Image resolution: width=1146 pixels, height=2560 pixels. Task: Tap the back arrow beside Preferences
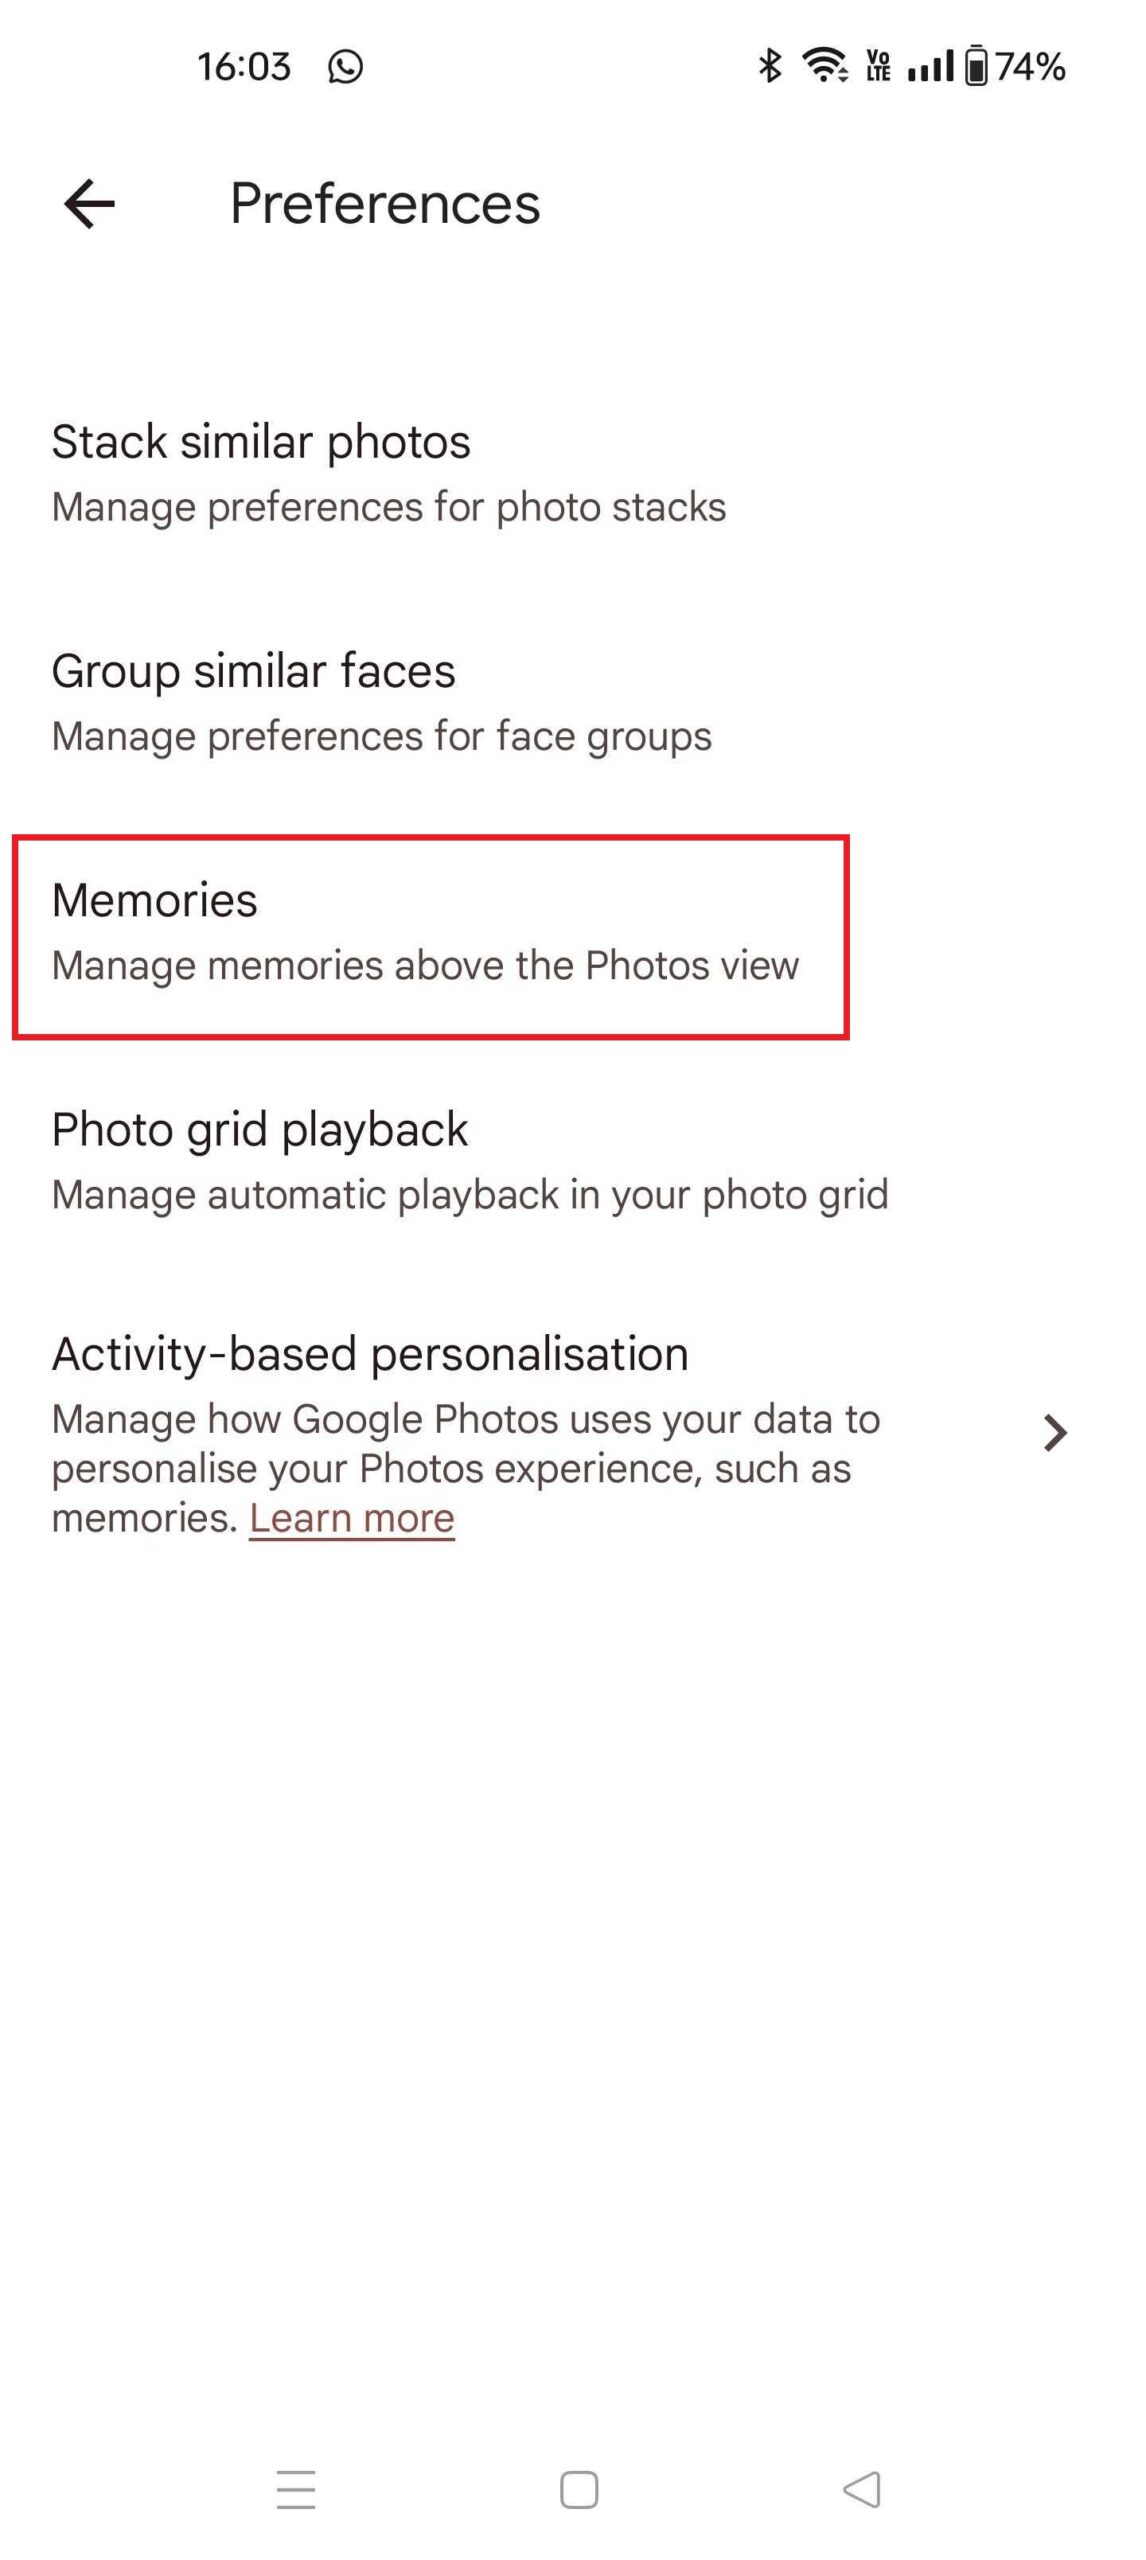point(90,204)
